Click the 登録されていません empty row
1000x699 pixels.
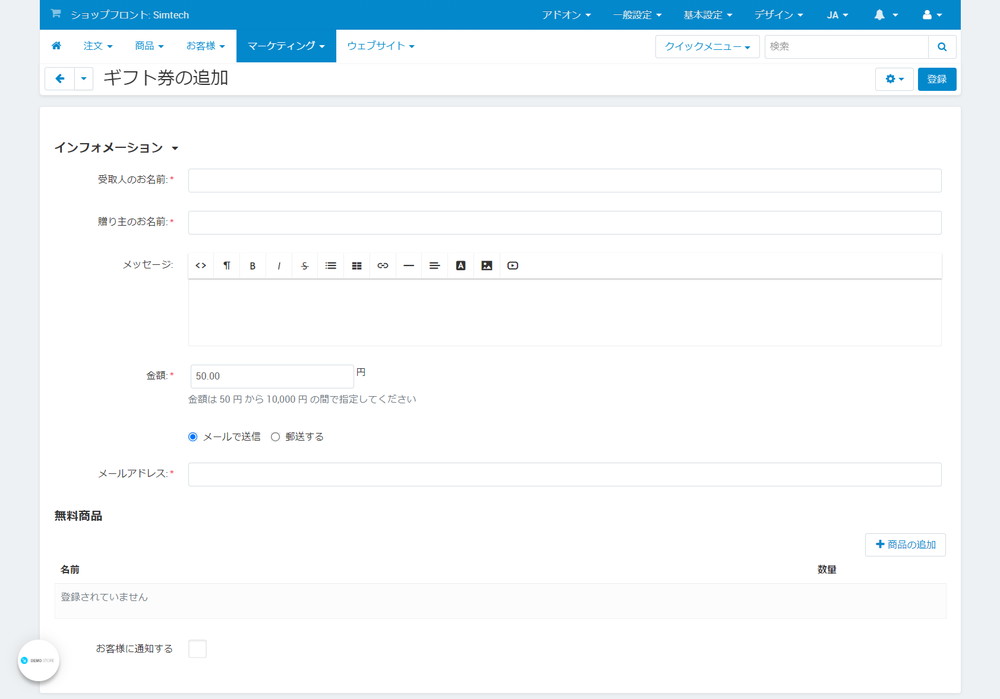pos(500,601)
